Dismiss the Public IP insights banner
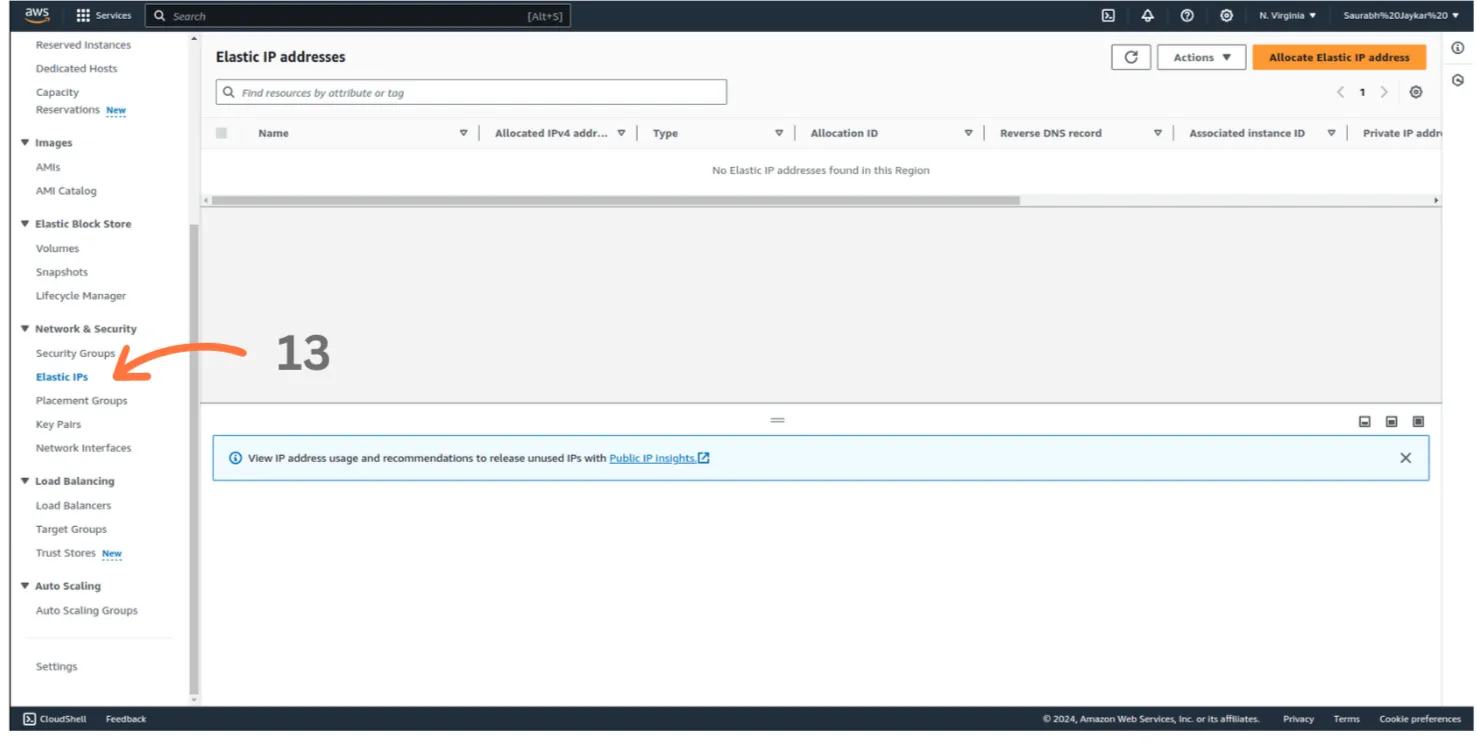 click(x=1405, y=458)
